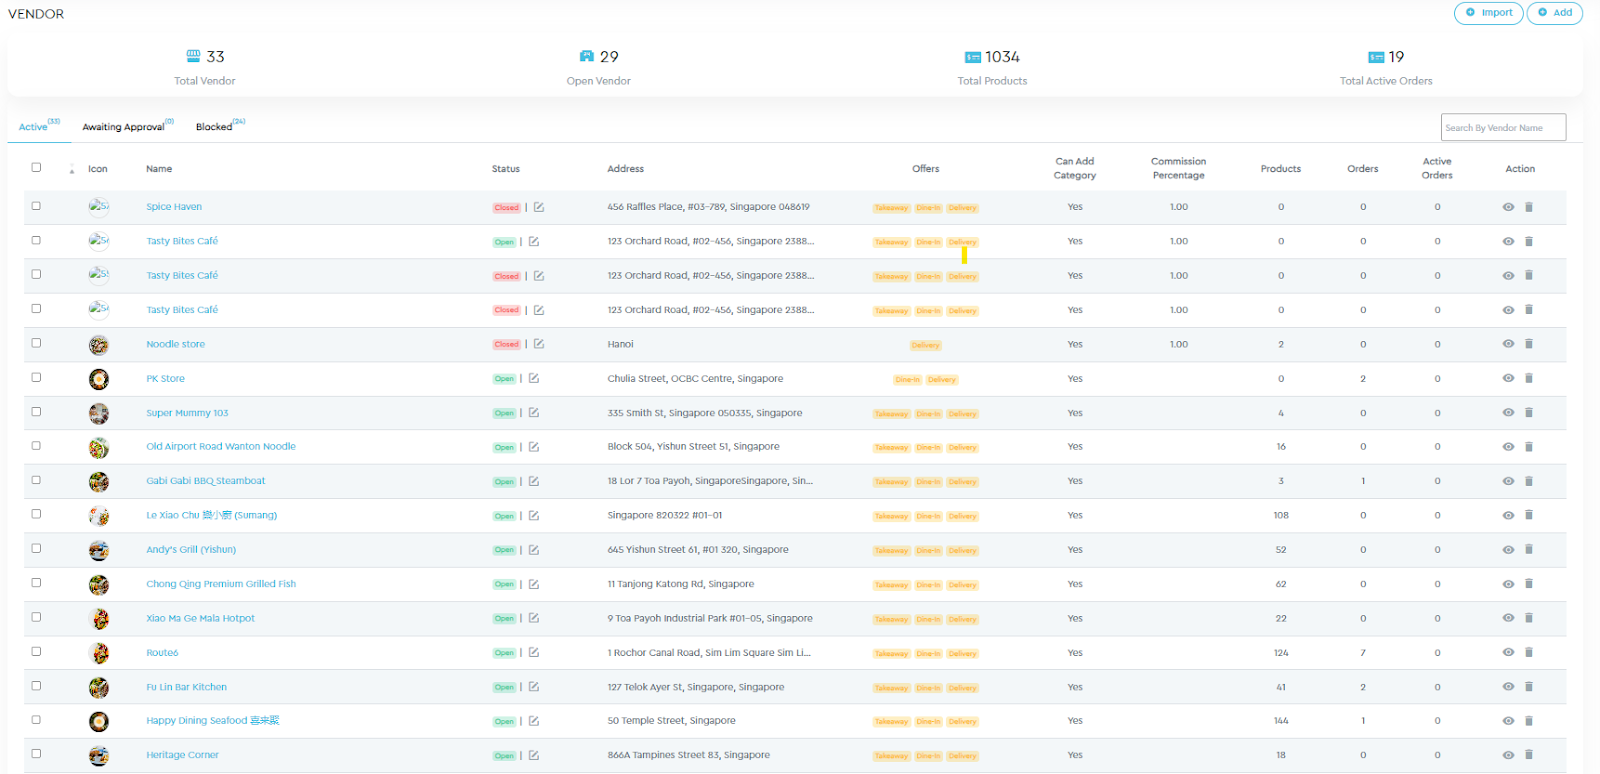Delete Le Xiao Chu (Sumang) vendor
This screenshot has width=1600, height=774.
click(x=1529, y=515)
